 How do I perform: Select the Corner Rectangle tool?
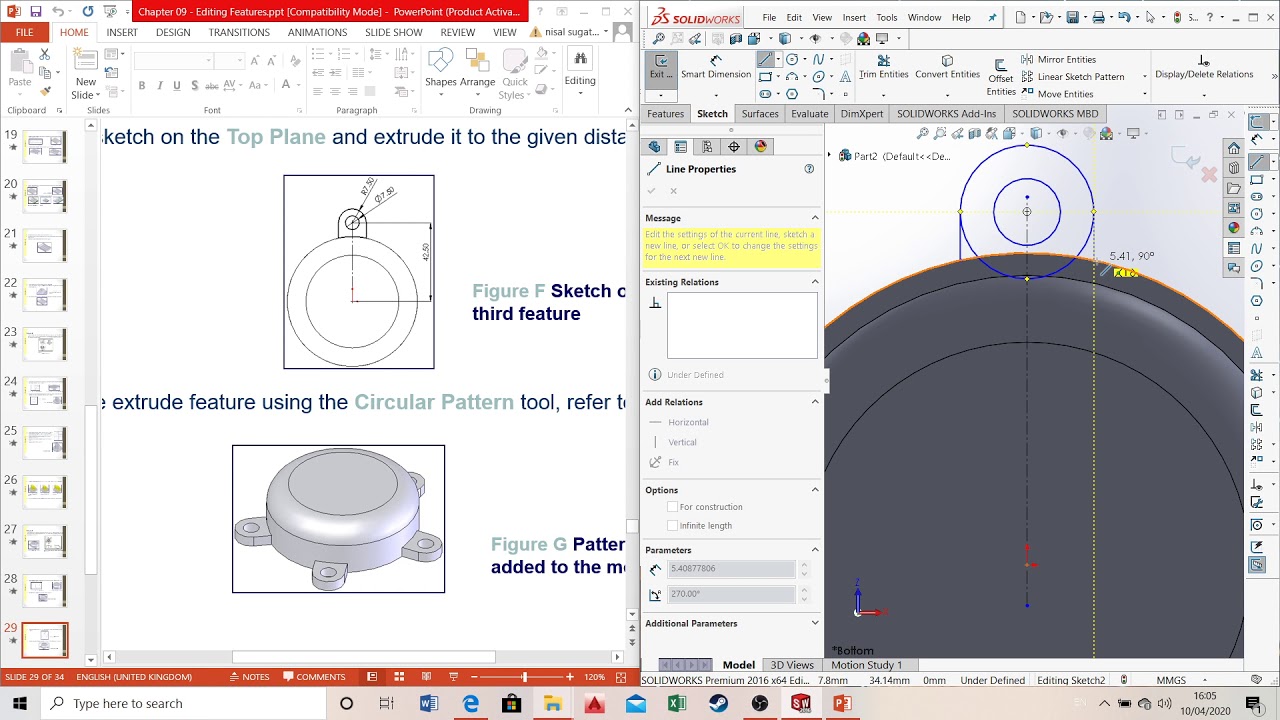(765, 77)
